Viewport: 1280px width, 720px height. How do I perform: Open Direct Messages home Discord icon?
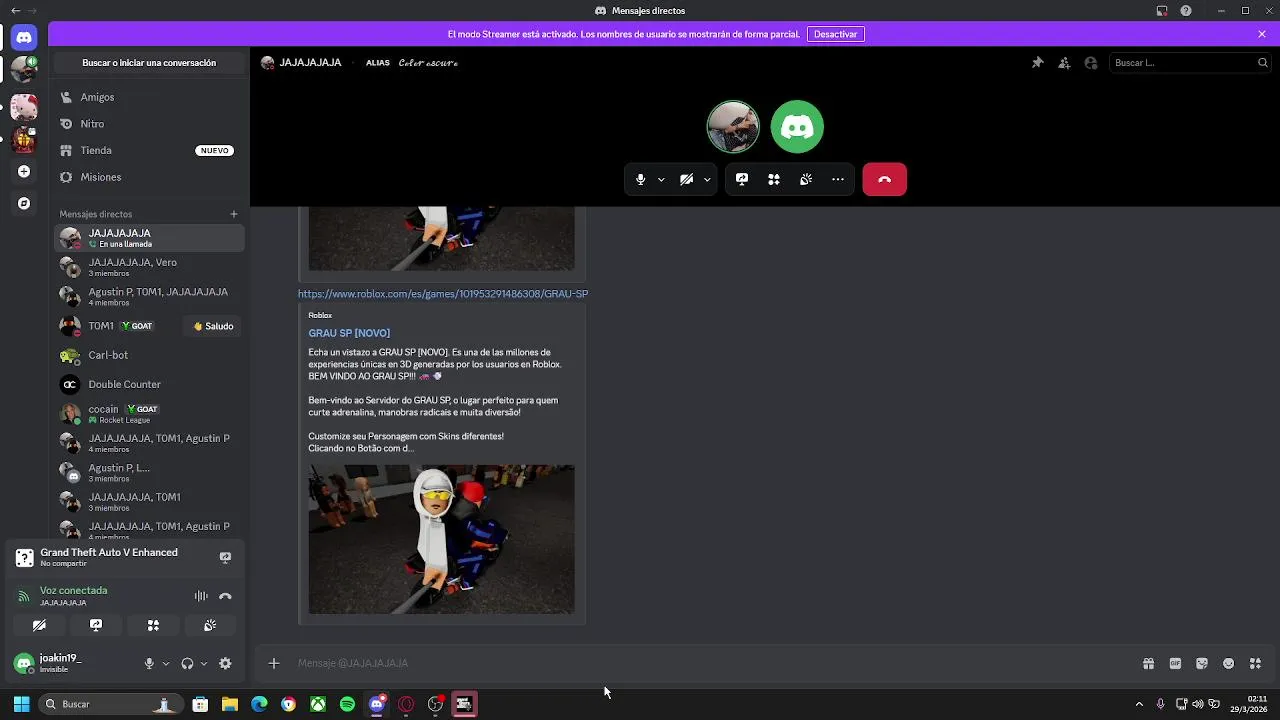(24, 37)
